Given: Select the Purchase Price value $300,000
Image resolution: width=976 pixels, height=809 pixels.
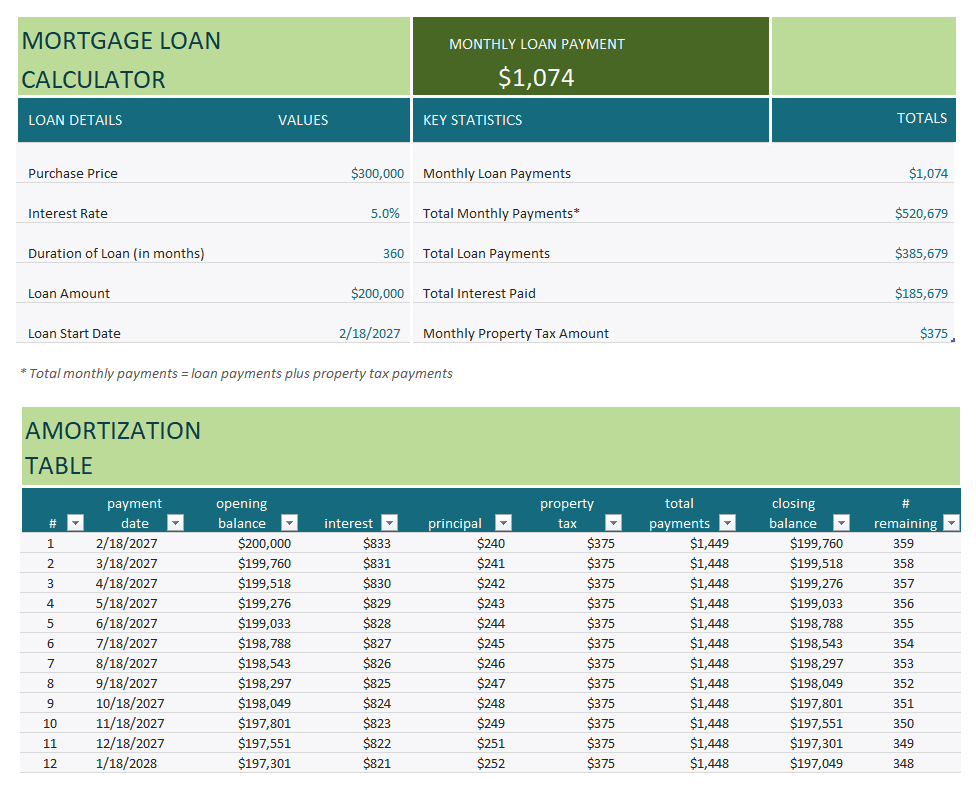Looking at the screenshot, I should 377,174.
